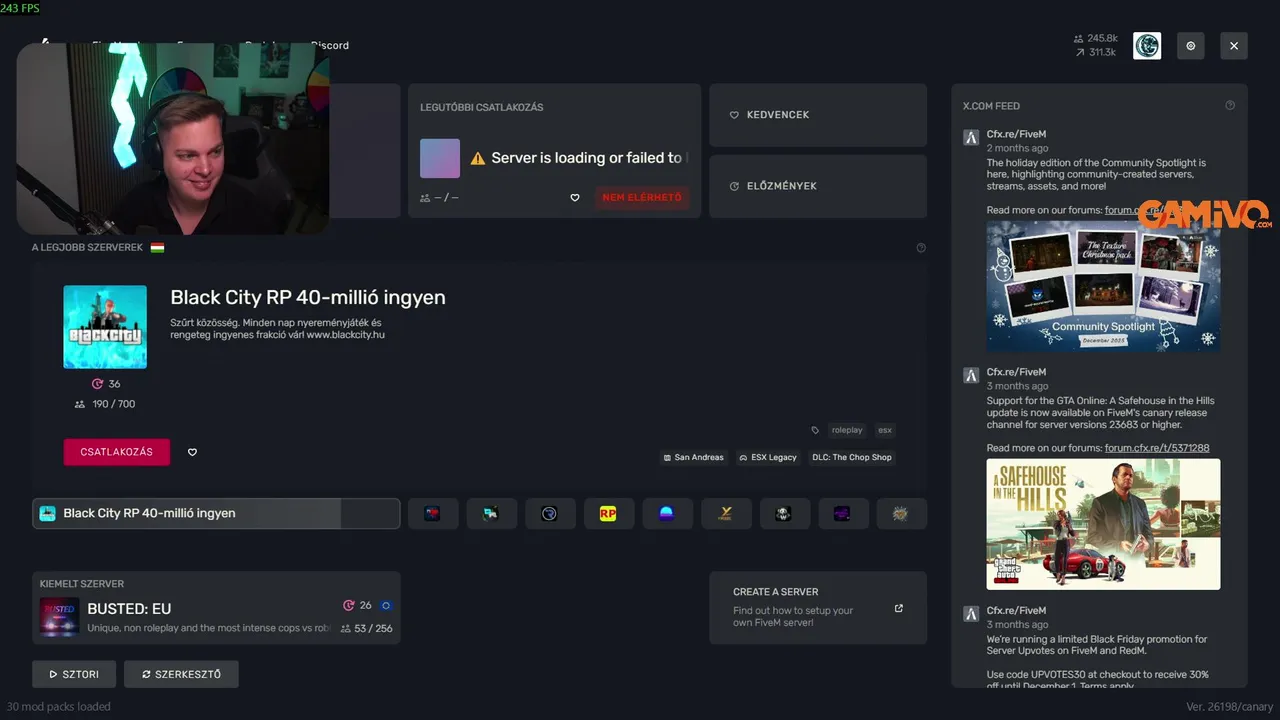The height and width of the screenshot is (720, 1280).
Task: Open the Community Spotlight feed image
Action: (x=1103, y=286)
